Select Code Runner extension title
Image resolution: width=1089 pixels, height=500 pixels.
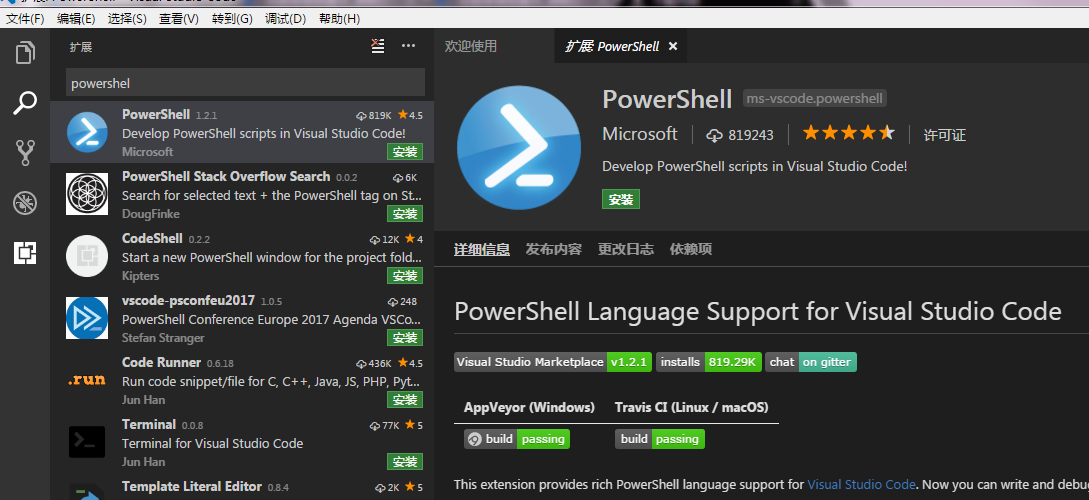tap(161, 362)
